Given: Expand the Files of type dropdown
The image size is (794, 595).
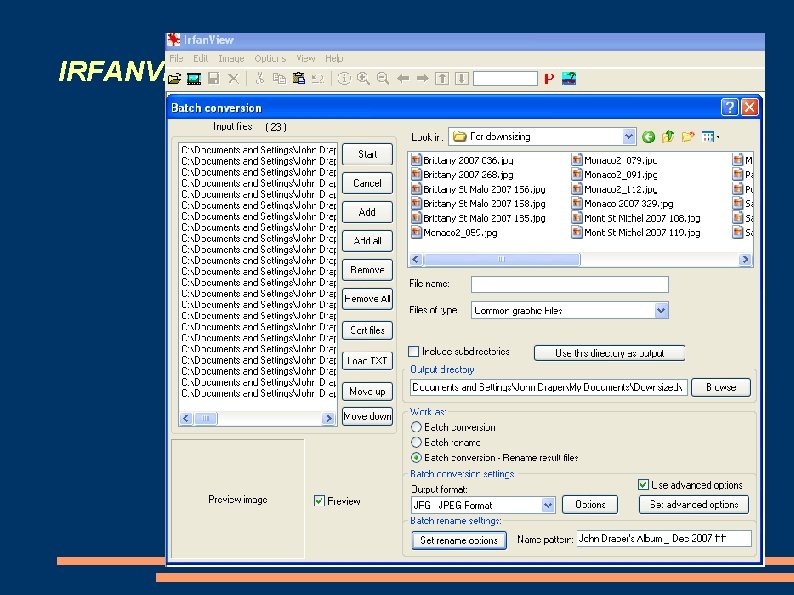Looking at the screenshot, I should click(661, 310).
